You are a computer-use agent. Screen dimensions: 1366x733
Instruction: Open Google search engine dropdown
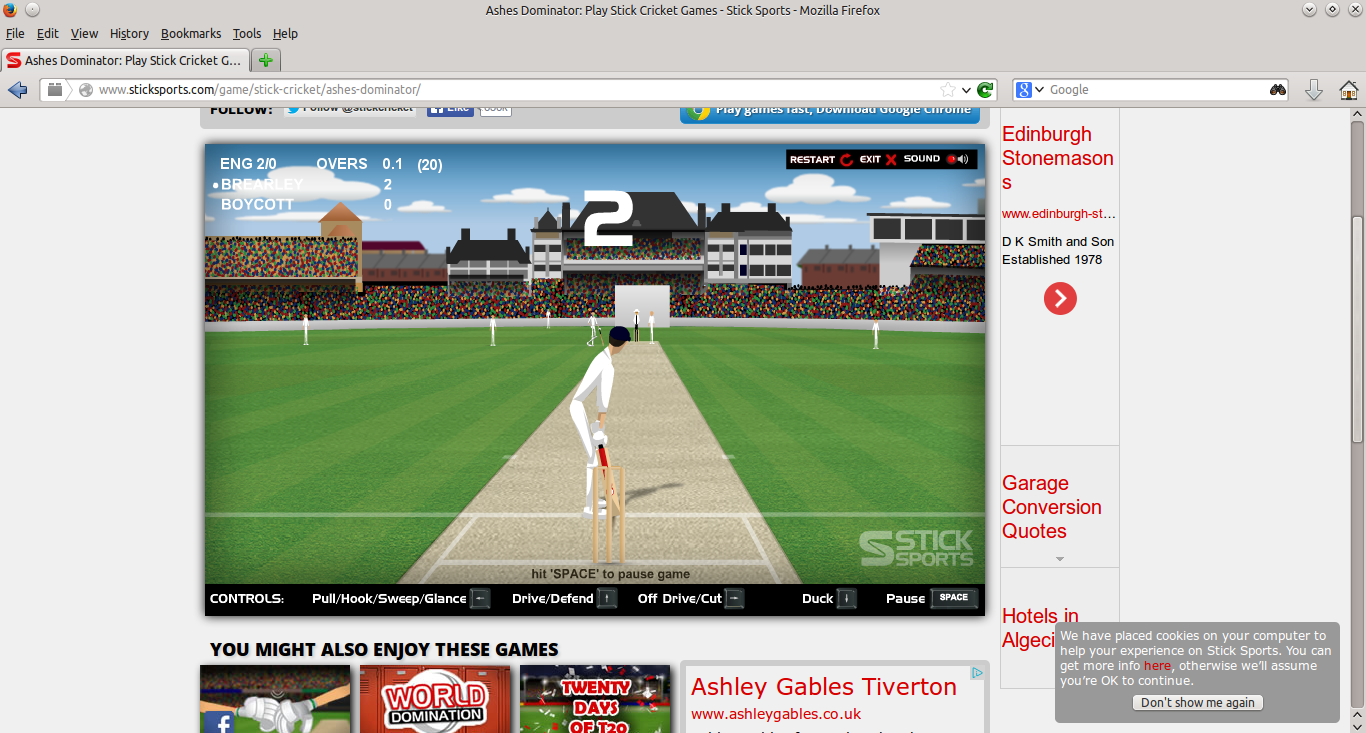point(1031,90)
